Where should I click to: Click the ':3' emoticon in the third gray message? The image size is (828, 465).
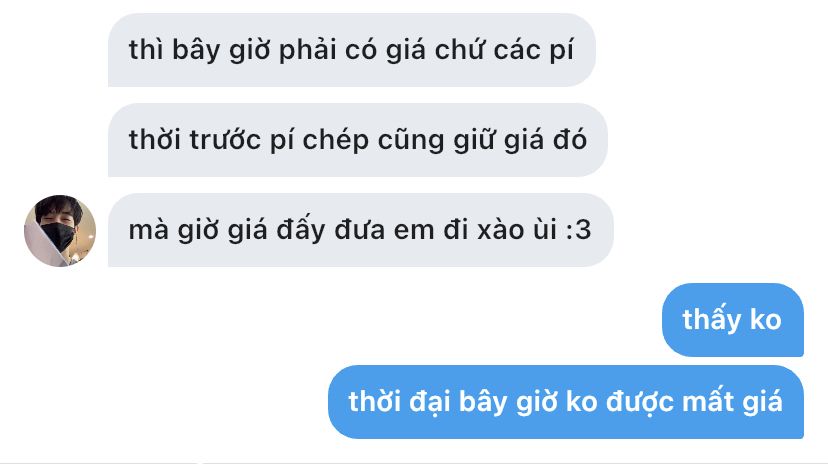pyautogui.click(x=578, y=230)
